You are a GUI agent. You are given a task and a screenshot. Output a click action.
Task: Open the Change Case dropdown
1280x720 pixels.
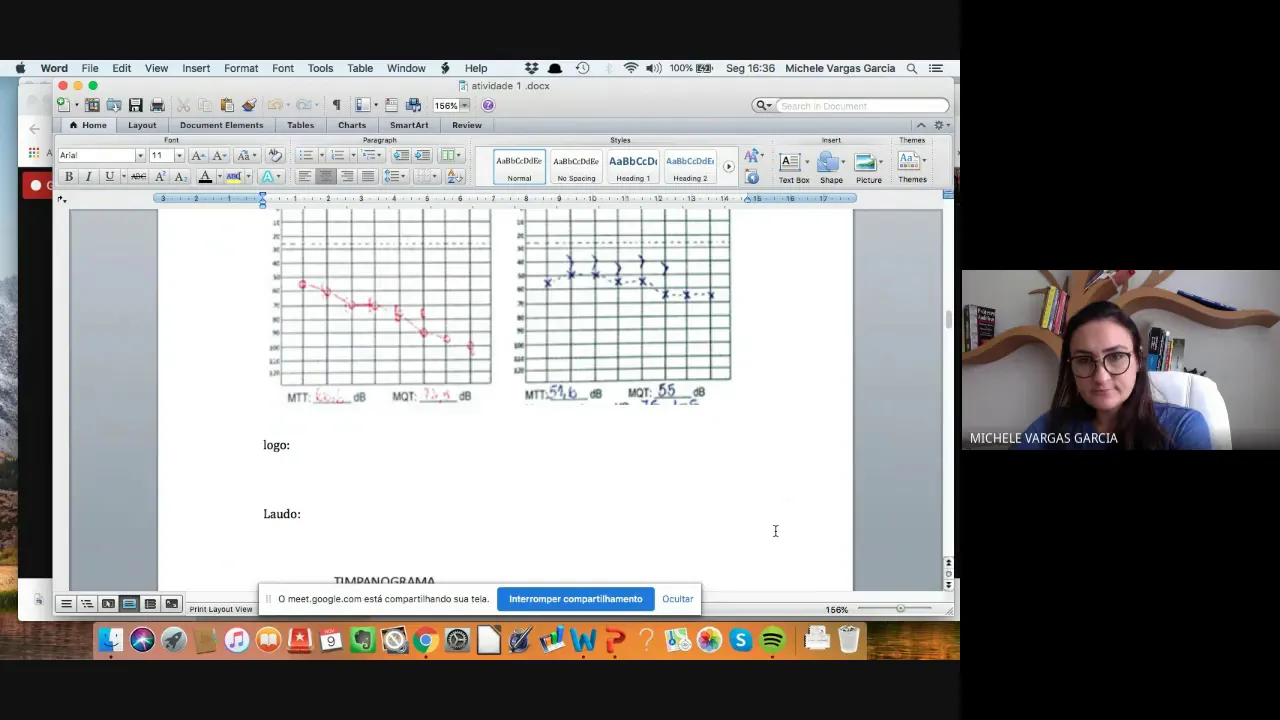pyautogui.click(x=247, y=155)
